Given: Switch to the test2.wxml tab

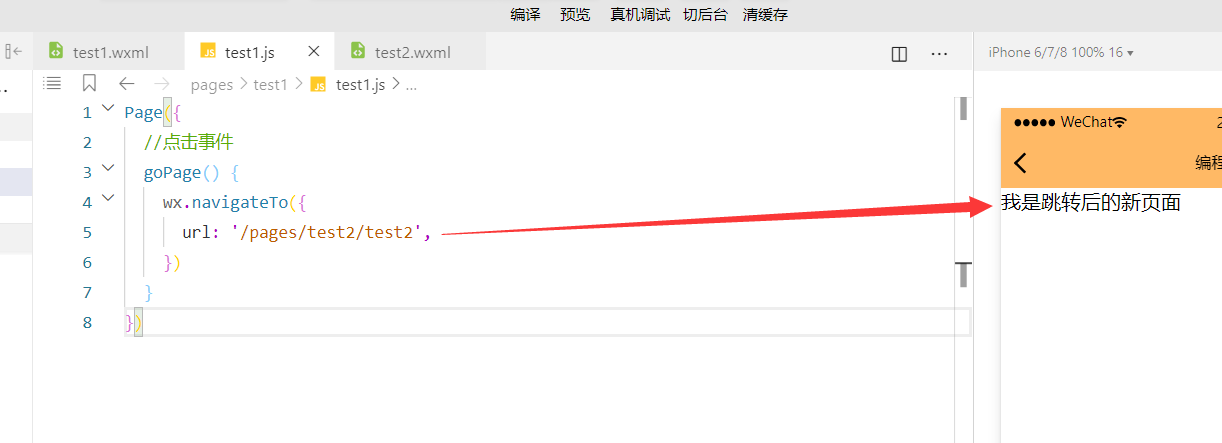Looking at the screenshot, I should coord(412,52).
